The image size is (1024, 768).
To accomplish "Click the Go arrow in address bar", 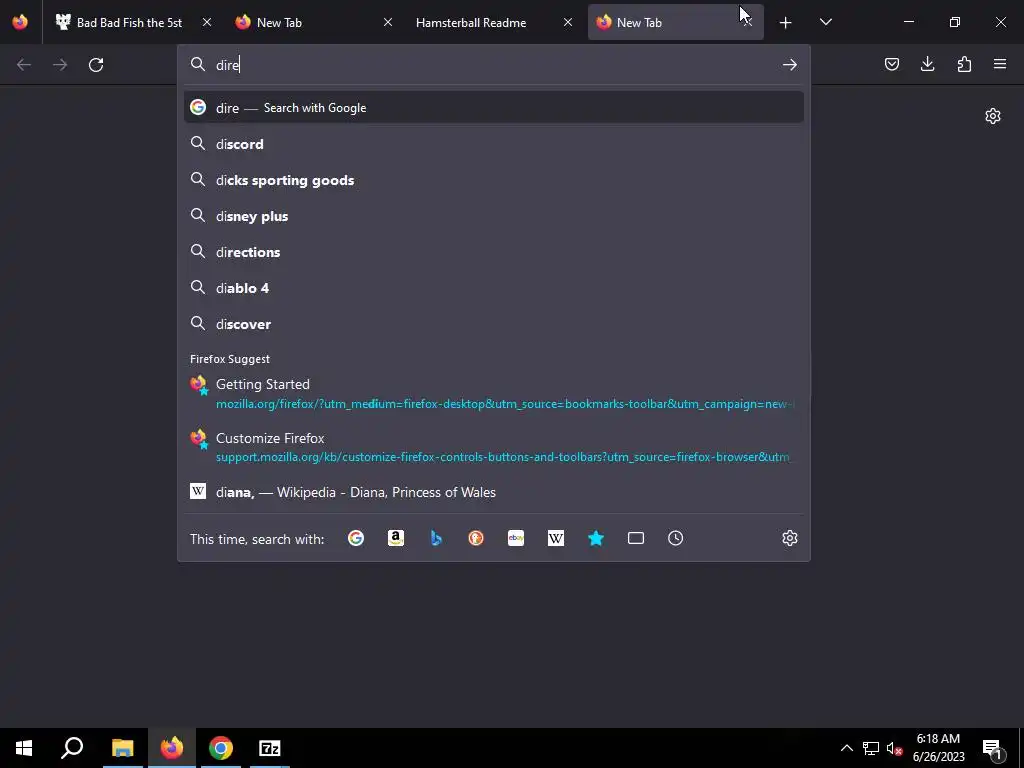I will [x=790, y=65].
